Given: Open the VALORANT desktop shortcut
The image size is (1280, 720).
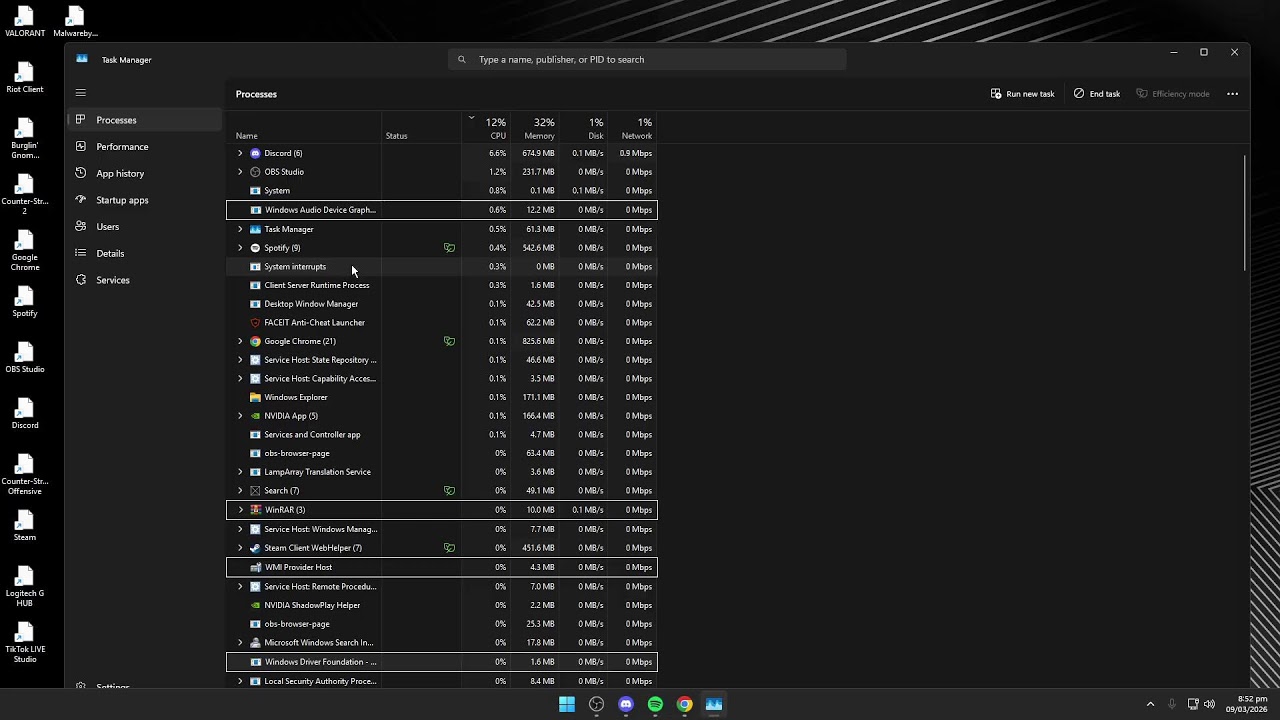Looking at the screenshot, I should click(25, 22).
